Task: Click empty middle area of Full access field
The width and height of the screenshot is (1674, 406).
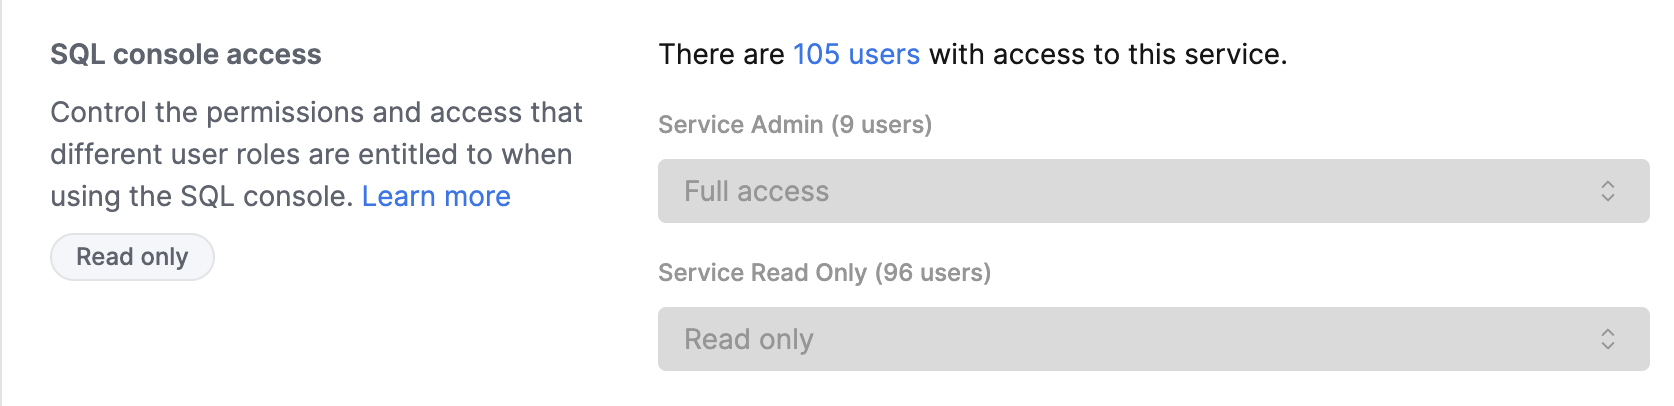Action: point(1200,191)
